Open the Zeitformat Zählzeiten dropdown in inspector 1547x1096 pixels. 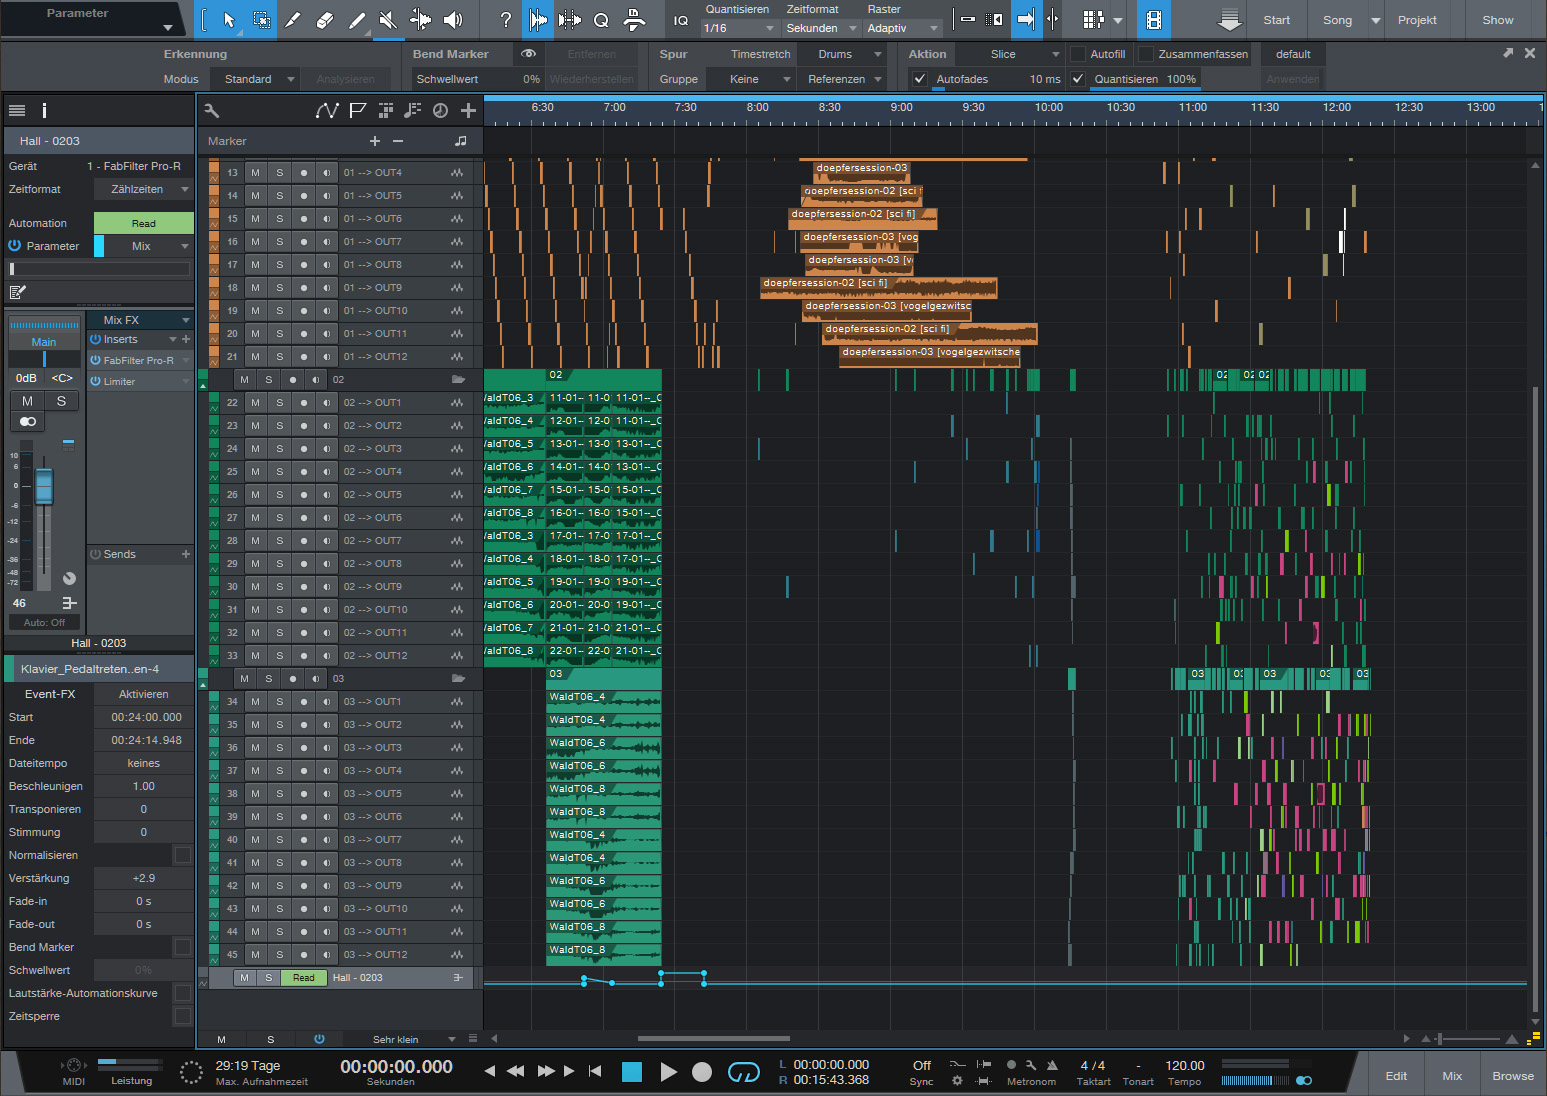[144, 189]
